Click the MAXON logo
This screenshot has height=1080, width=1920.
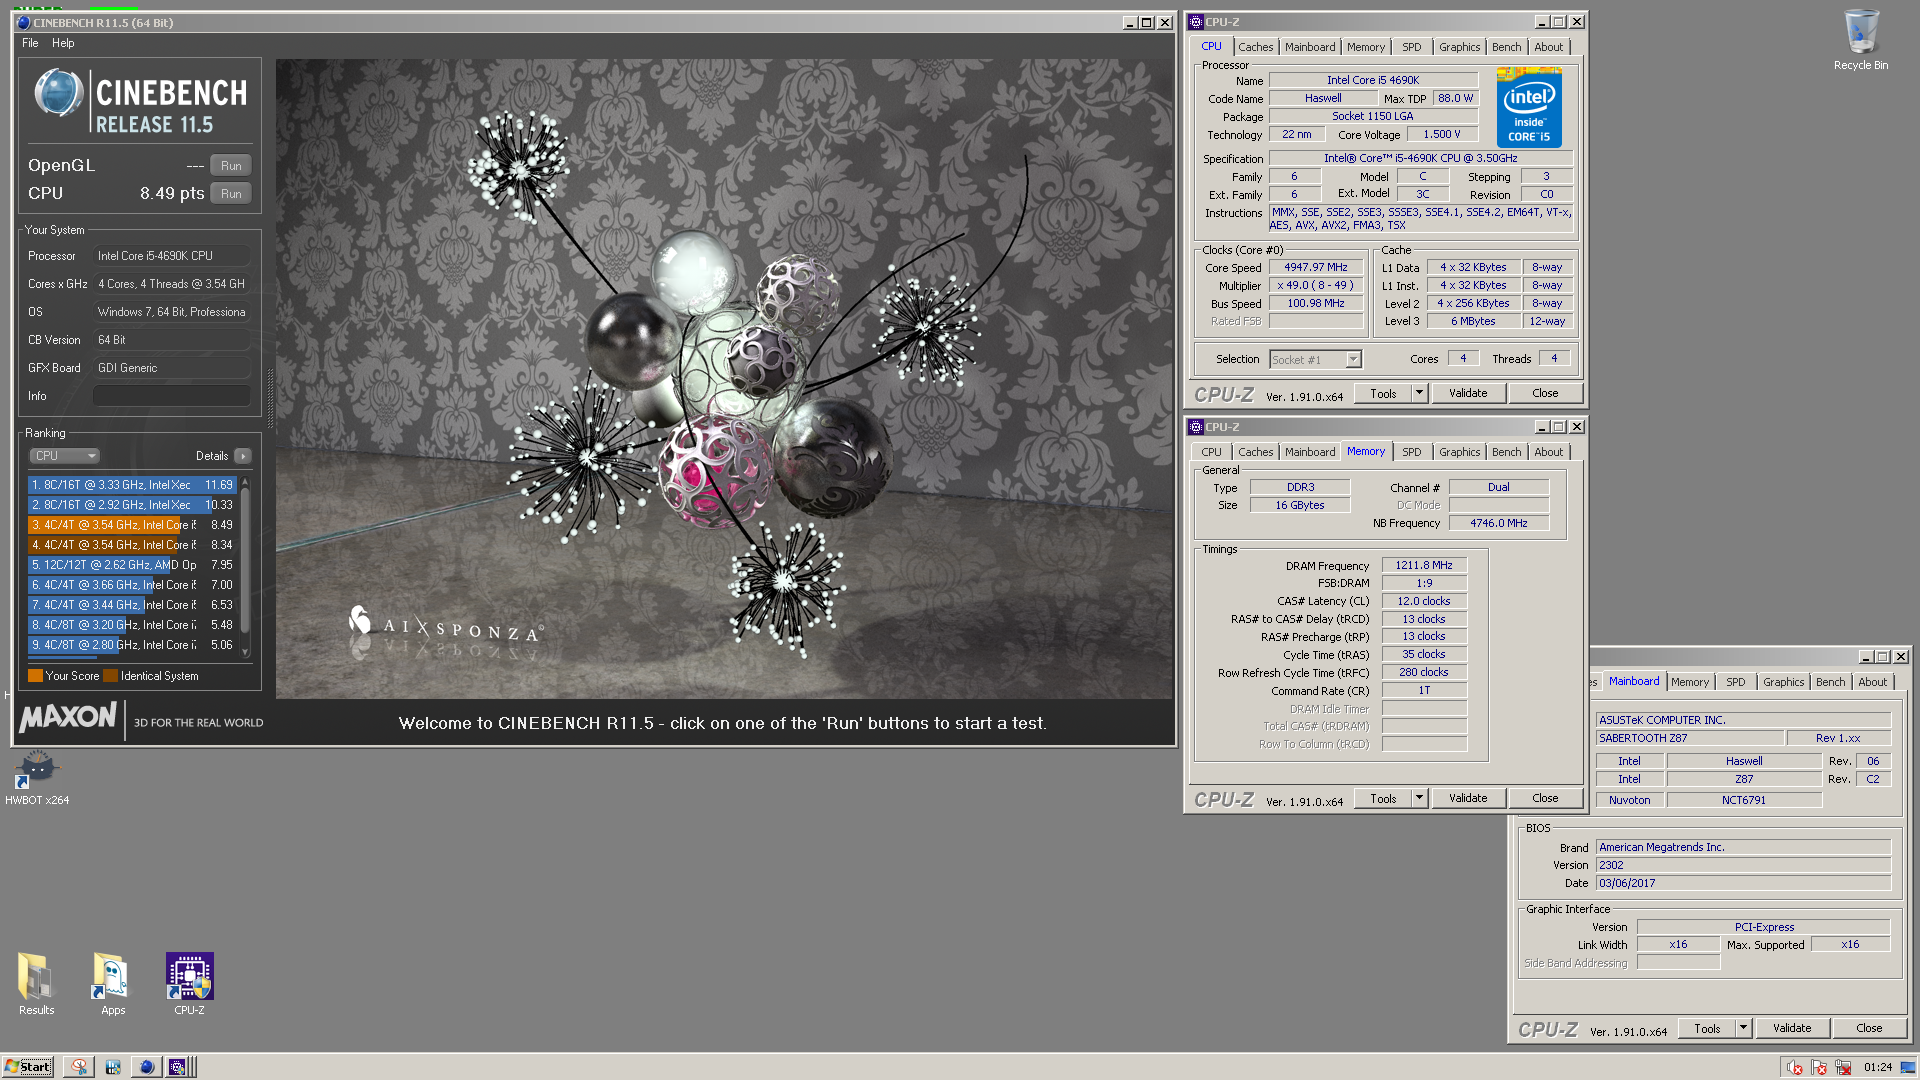[68, 717]
